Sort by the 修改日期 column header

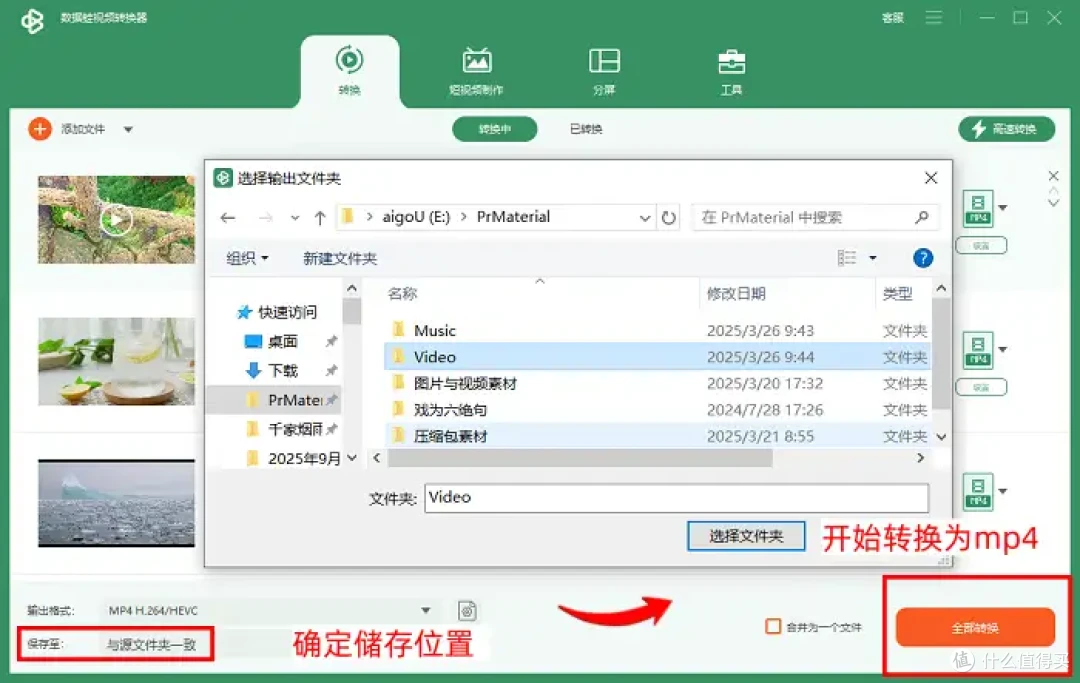(x=736, y=293)
